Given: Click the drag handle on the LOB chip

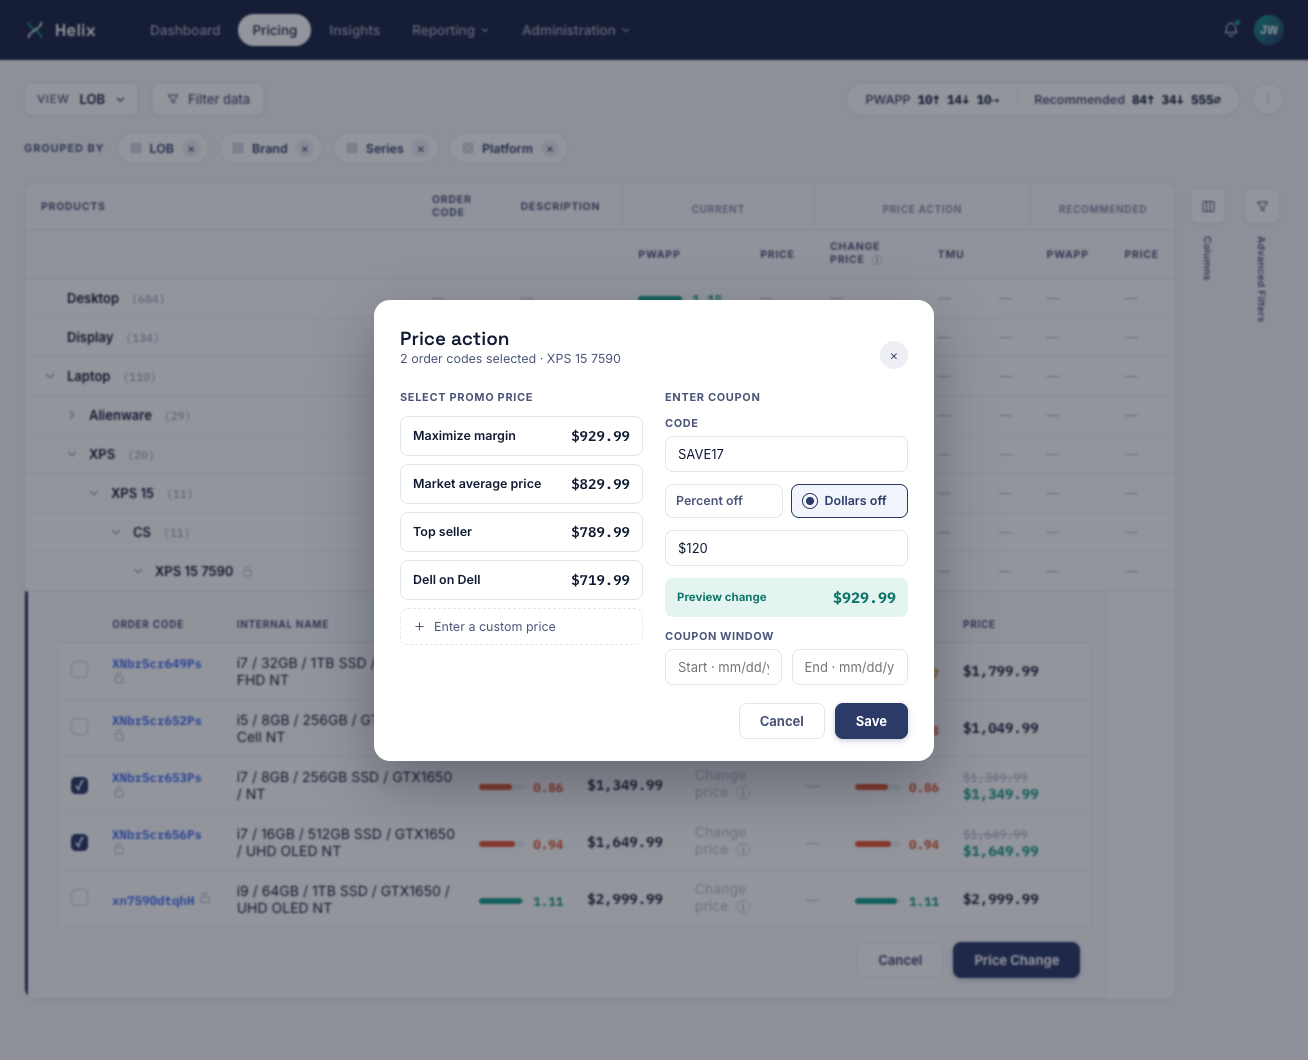Looking at the screenshot, I should click(x=136, y=148).
